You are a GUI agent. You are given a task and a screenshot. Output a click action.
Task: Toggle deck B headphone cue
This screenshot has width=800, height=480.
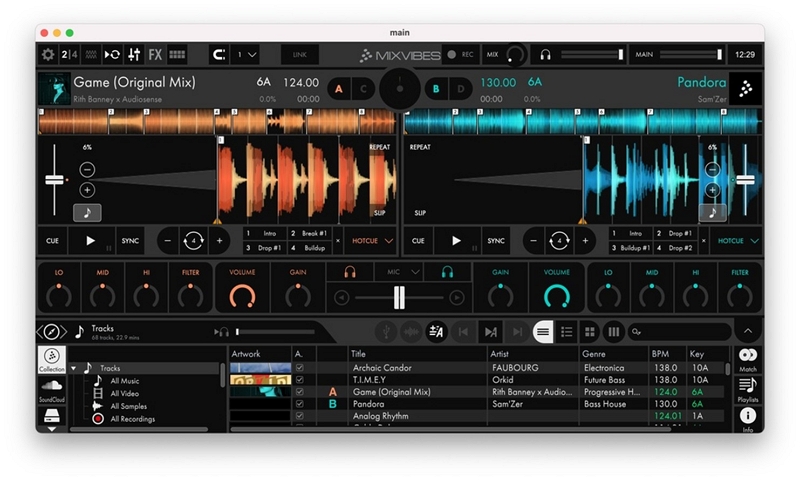pos(447,272)
